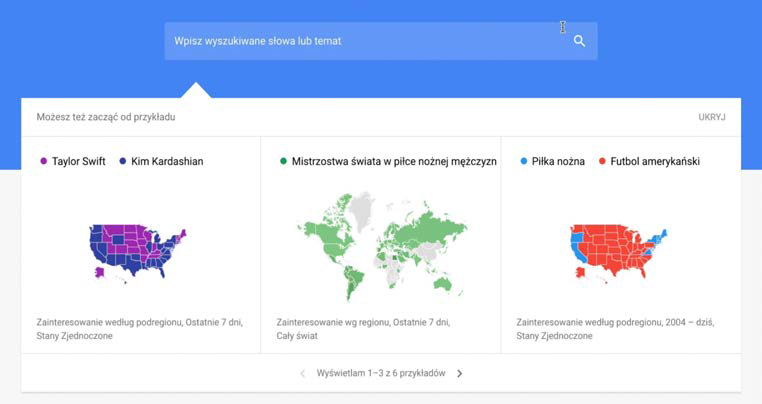Go to next examples with right chevron

pyautogui.click(x=460, y=373)
